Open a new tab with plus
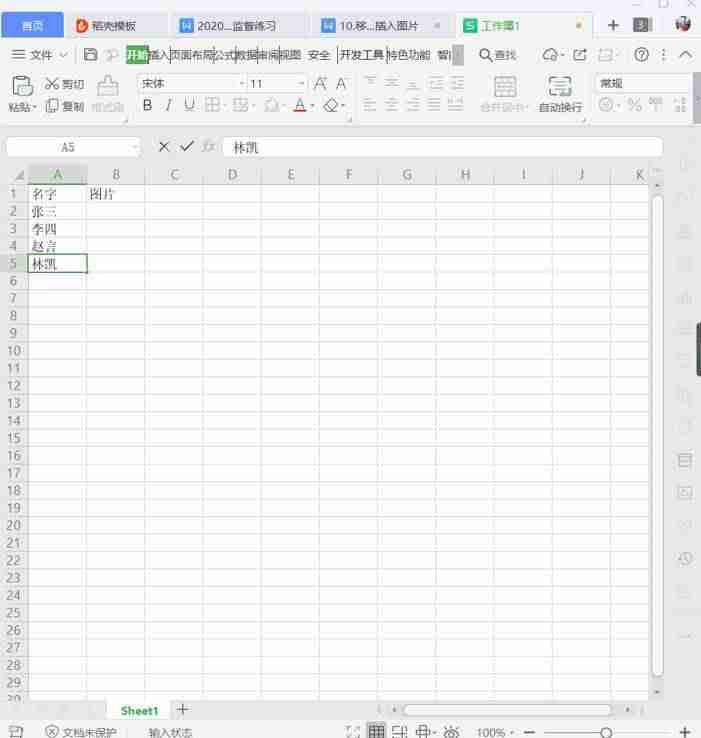The height and width of the screenshot is (738, 701). pos(613,25)
